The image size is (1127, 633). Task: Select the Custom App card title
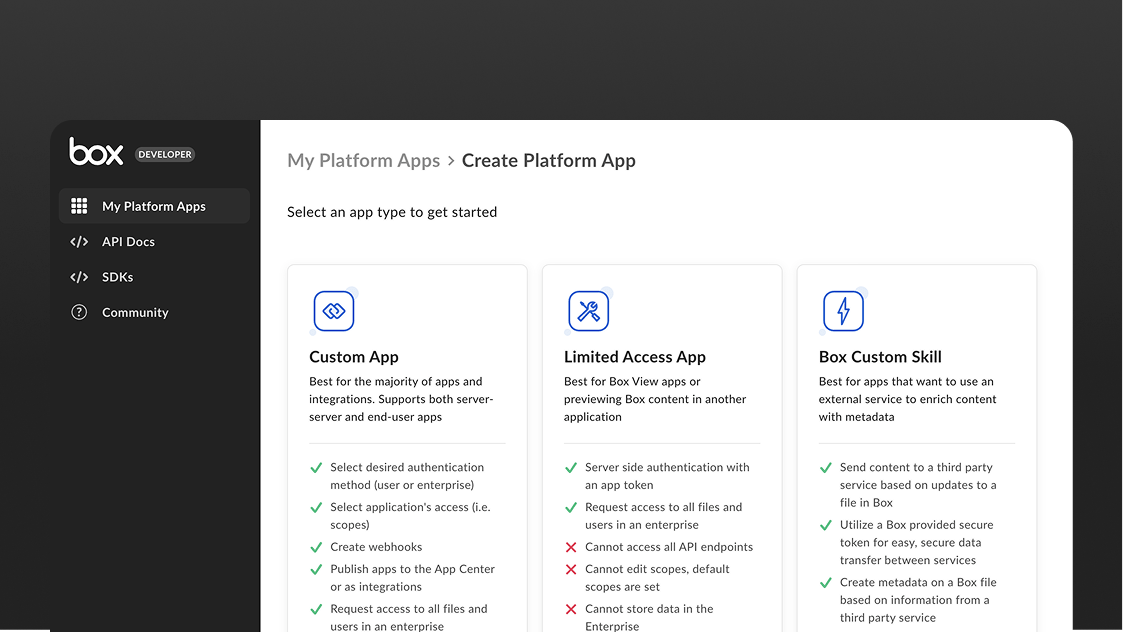[x=354, y=357]
